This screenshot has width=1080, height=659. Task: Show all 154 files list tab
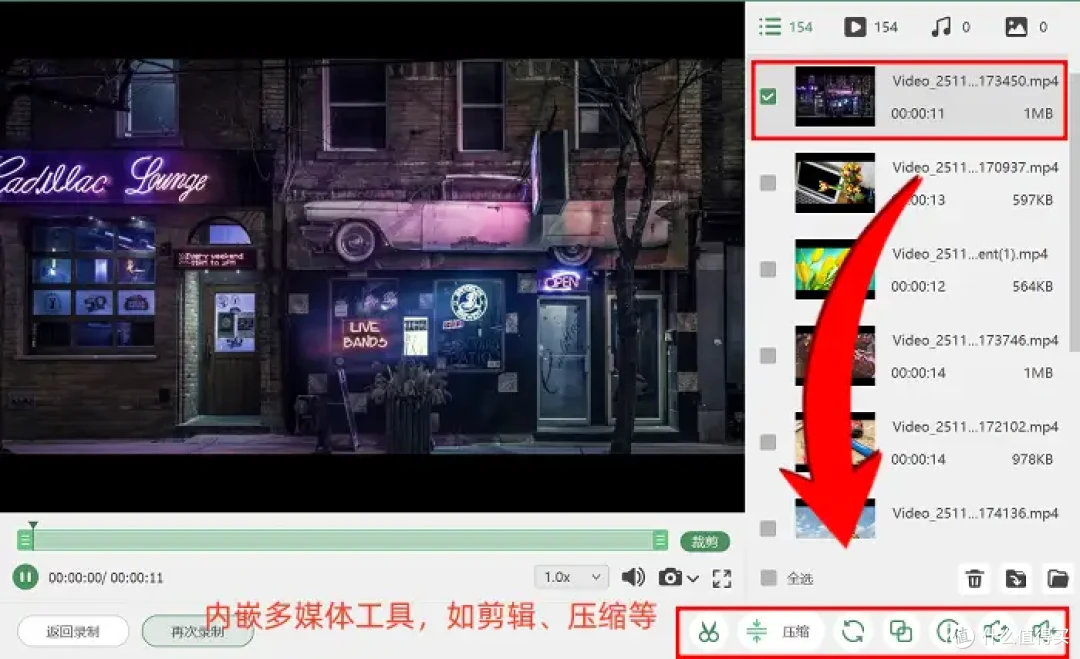click(785, 27)
